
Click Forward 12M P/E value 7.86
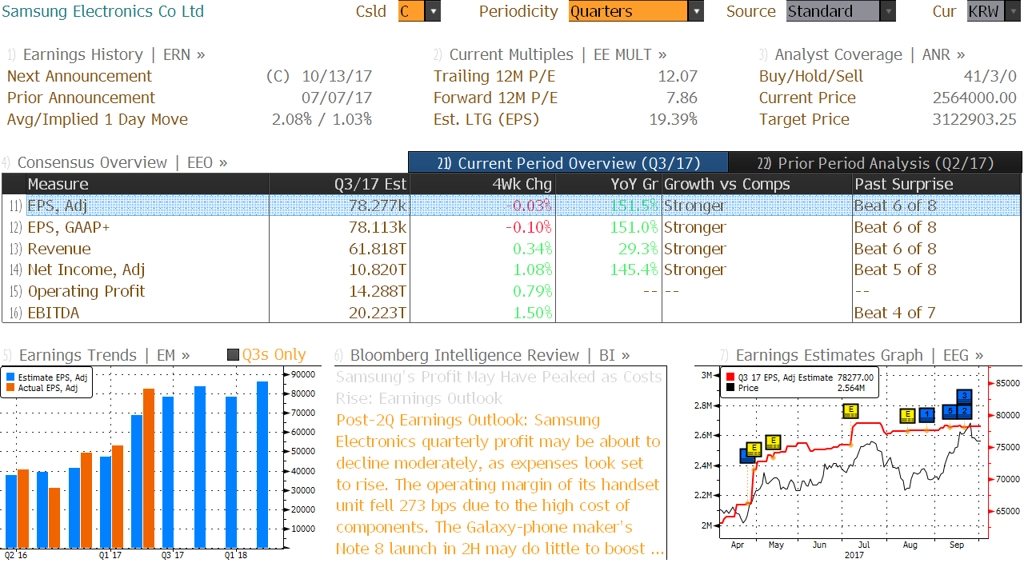[x=681, y=98]
